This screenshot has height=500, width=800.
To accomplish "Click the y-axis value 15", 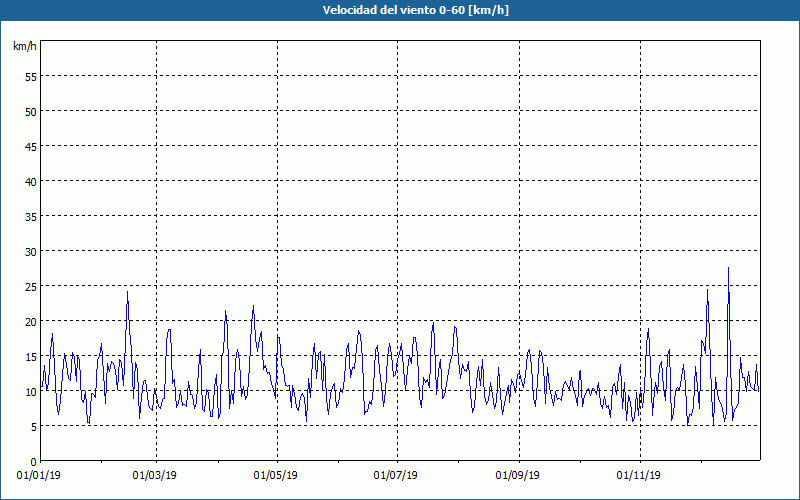I will coord(31,357).
